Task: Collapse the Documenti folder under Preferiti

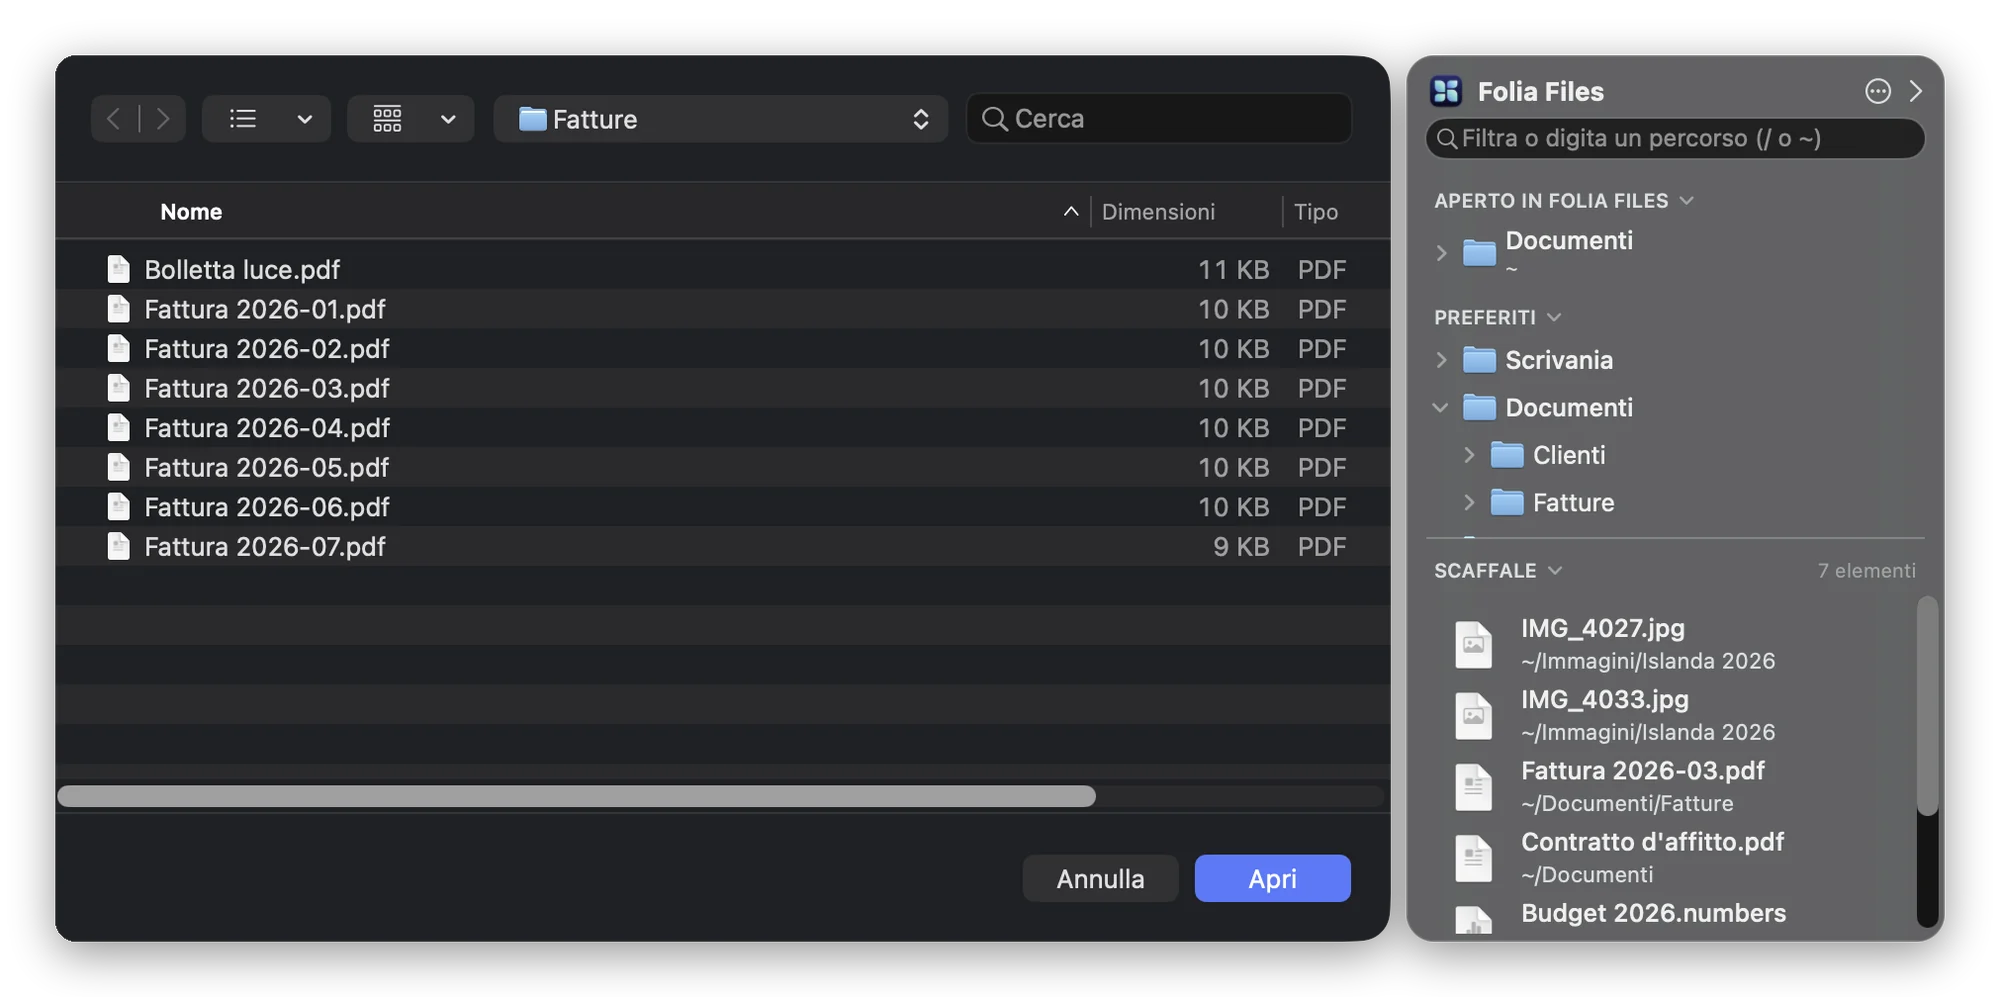Action: pyautogui.click(x=1441, y=407)
